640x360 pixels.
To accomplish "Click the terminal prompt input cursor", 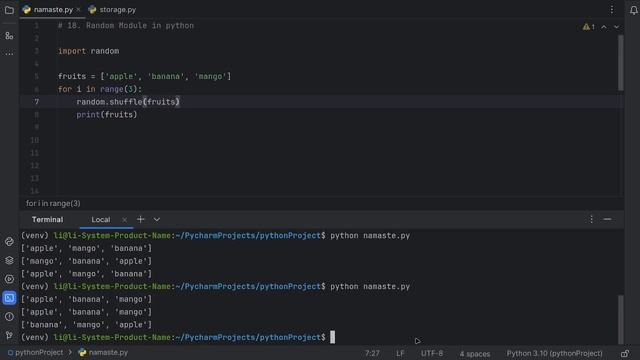I will (333, 337).
